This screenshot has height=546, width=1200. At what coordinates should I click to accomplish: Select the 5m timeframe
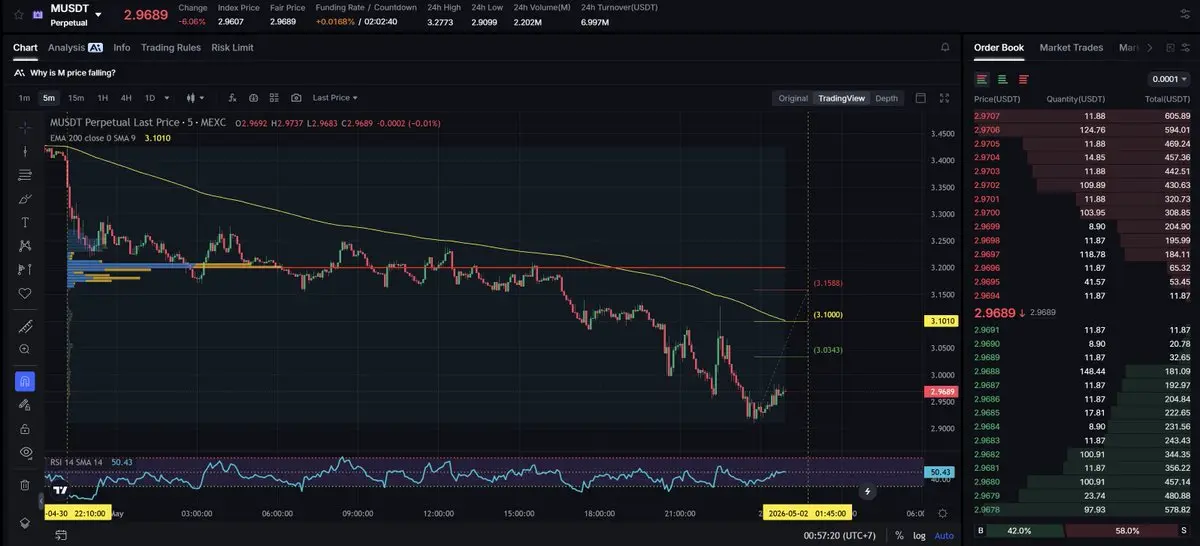(49, 98)
